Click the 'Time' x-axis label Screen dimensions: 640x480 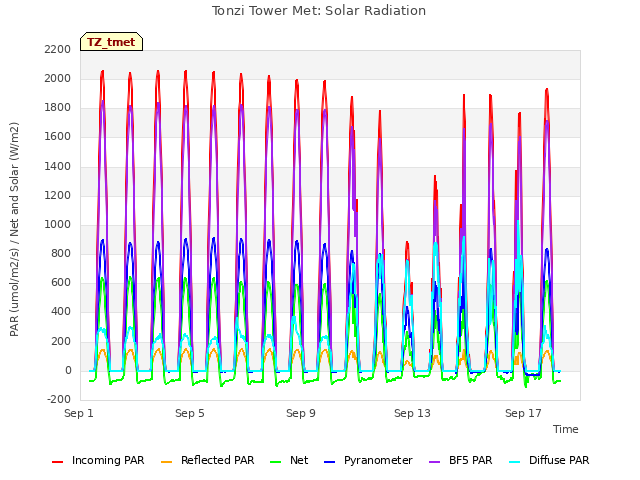click(x=566, y=429)
